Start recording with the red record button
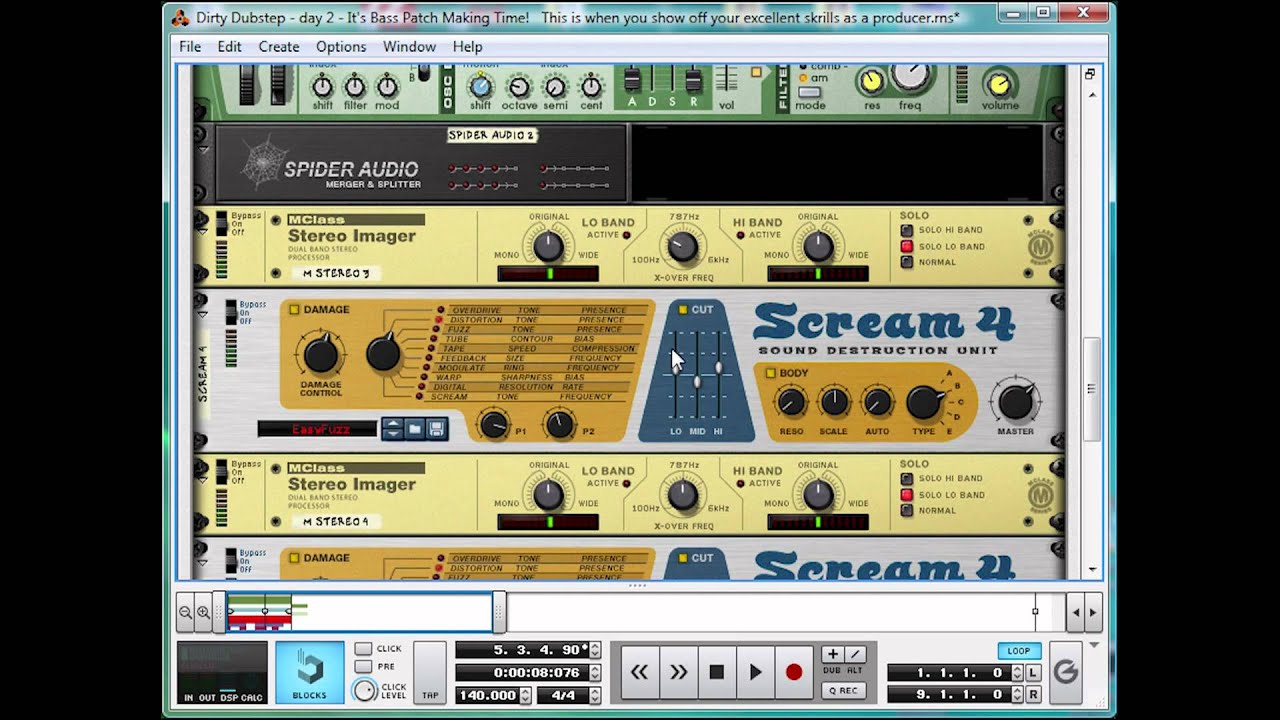The width and height of the screenshot is (1280, 720). click(x=794, y=672)
